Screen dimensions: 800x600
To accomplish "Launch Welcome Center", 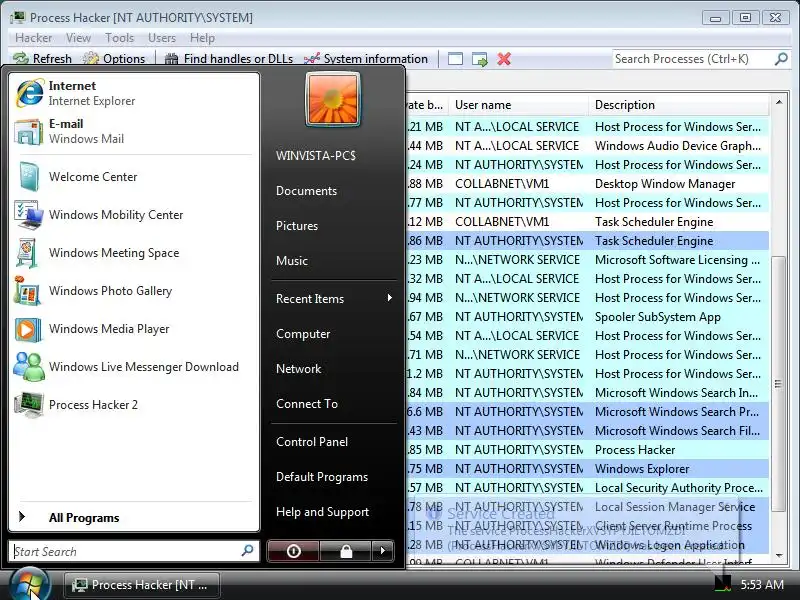I will click(x=134, y=177).
